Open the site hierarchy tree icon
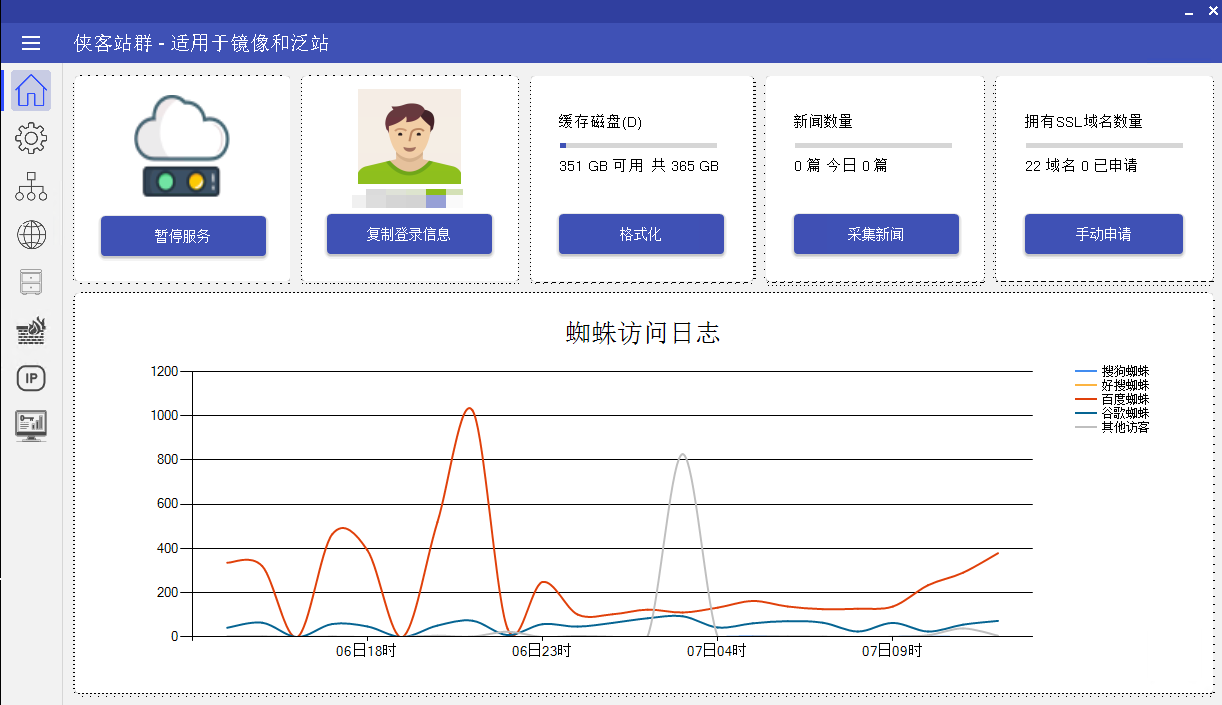Screen dimensions: 1222x705 coord(31,186)
